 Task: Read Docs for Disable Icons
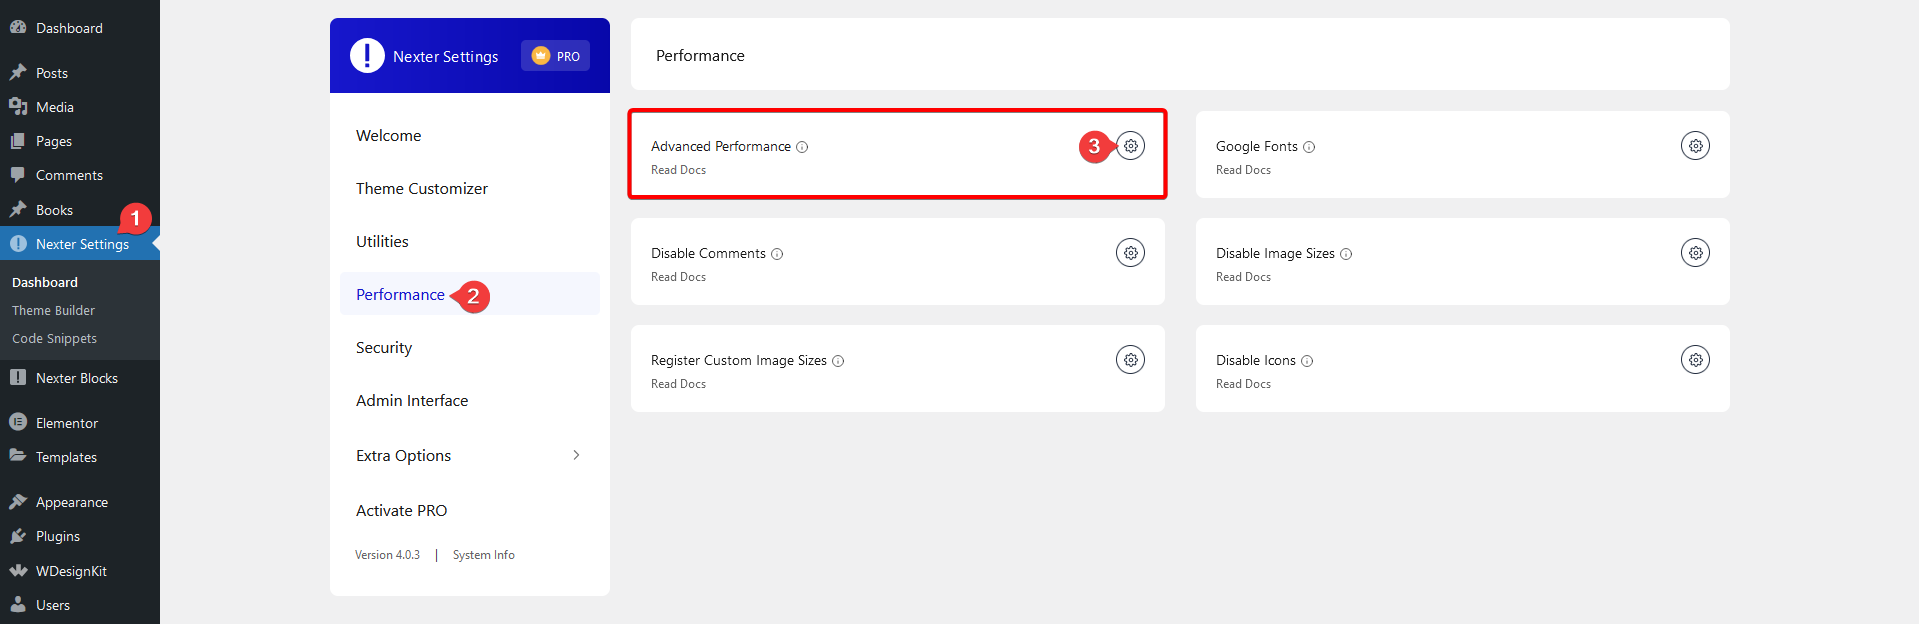1243,384
